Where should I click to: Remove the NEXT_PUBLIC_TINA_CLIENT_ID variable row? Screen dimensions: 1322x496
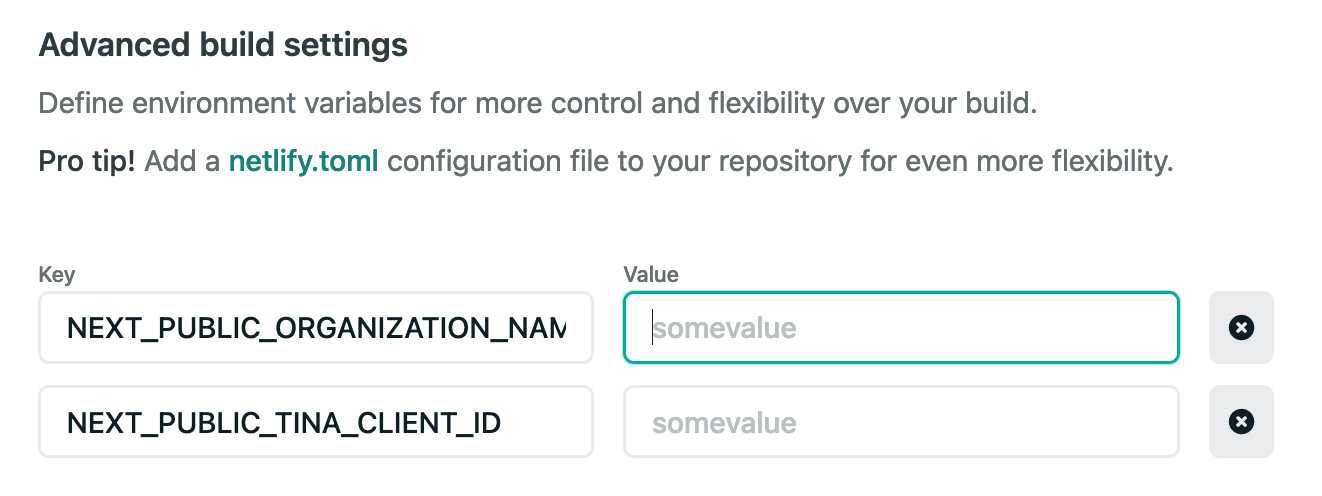(1241, 422)
